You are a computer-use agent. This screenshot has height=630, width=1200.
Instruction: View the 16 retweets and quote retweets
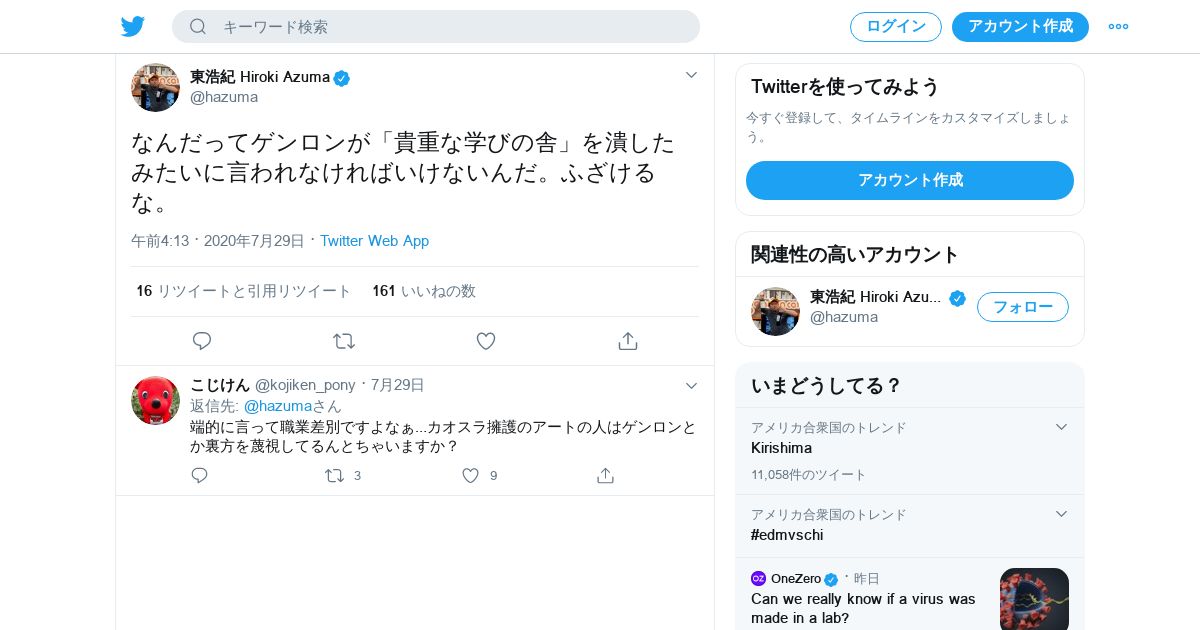coord(244,291)
